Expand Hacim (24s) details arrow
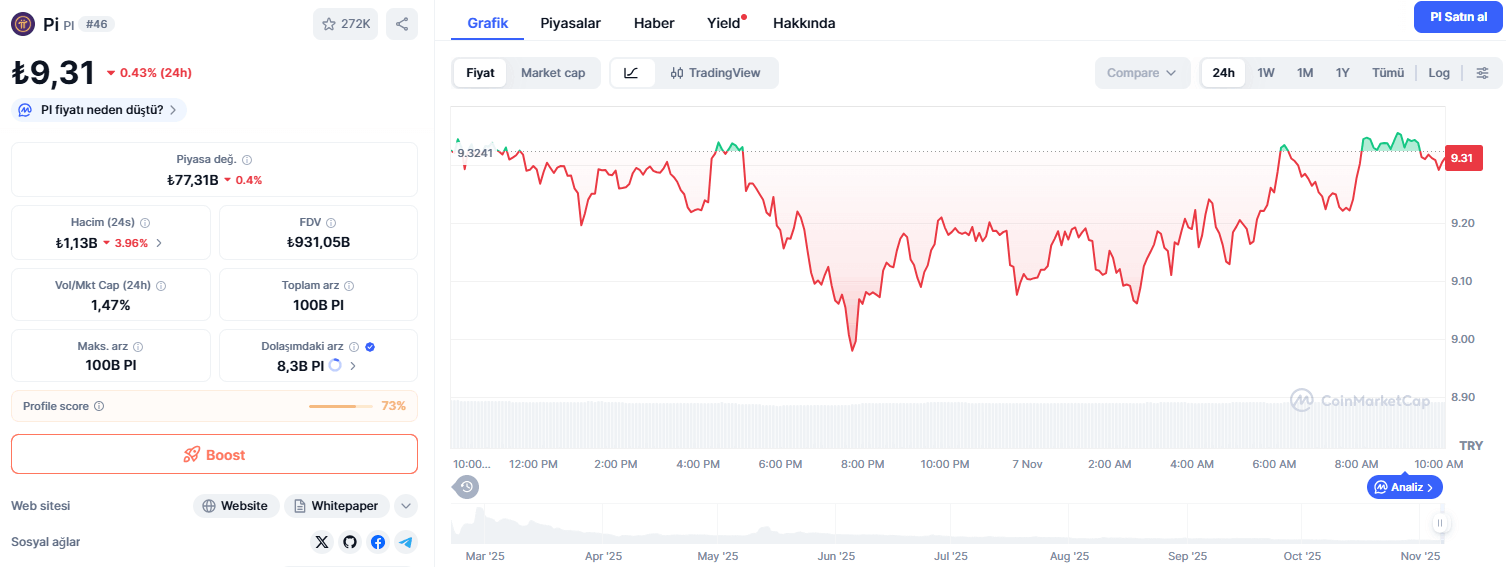 pos(159,242)
